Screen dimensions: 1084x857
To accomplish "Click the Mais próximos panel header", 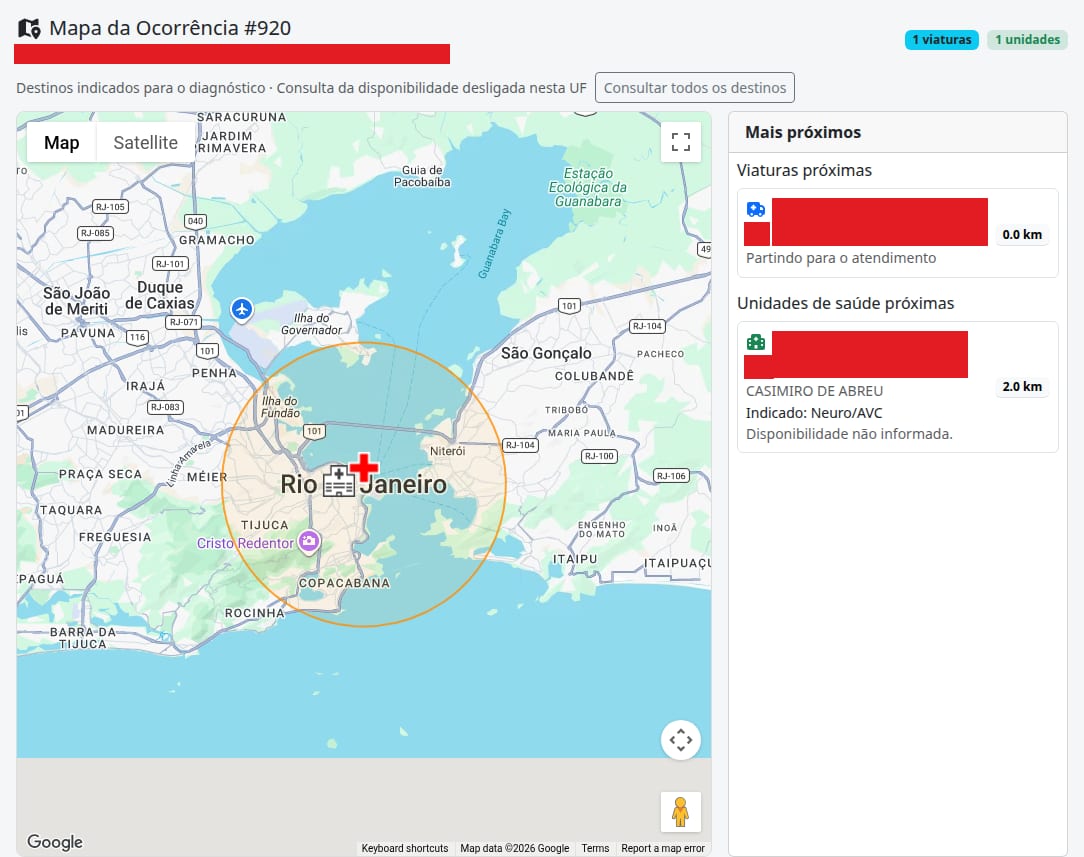I will click(x=897, y=132).
